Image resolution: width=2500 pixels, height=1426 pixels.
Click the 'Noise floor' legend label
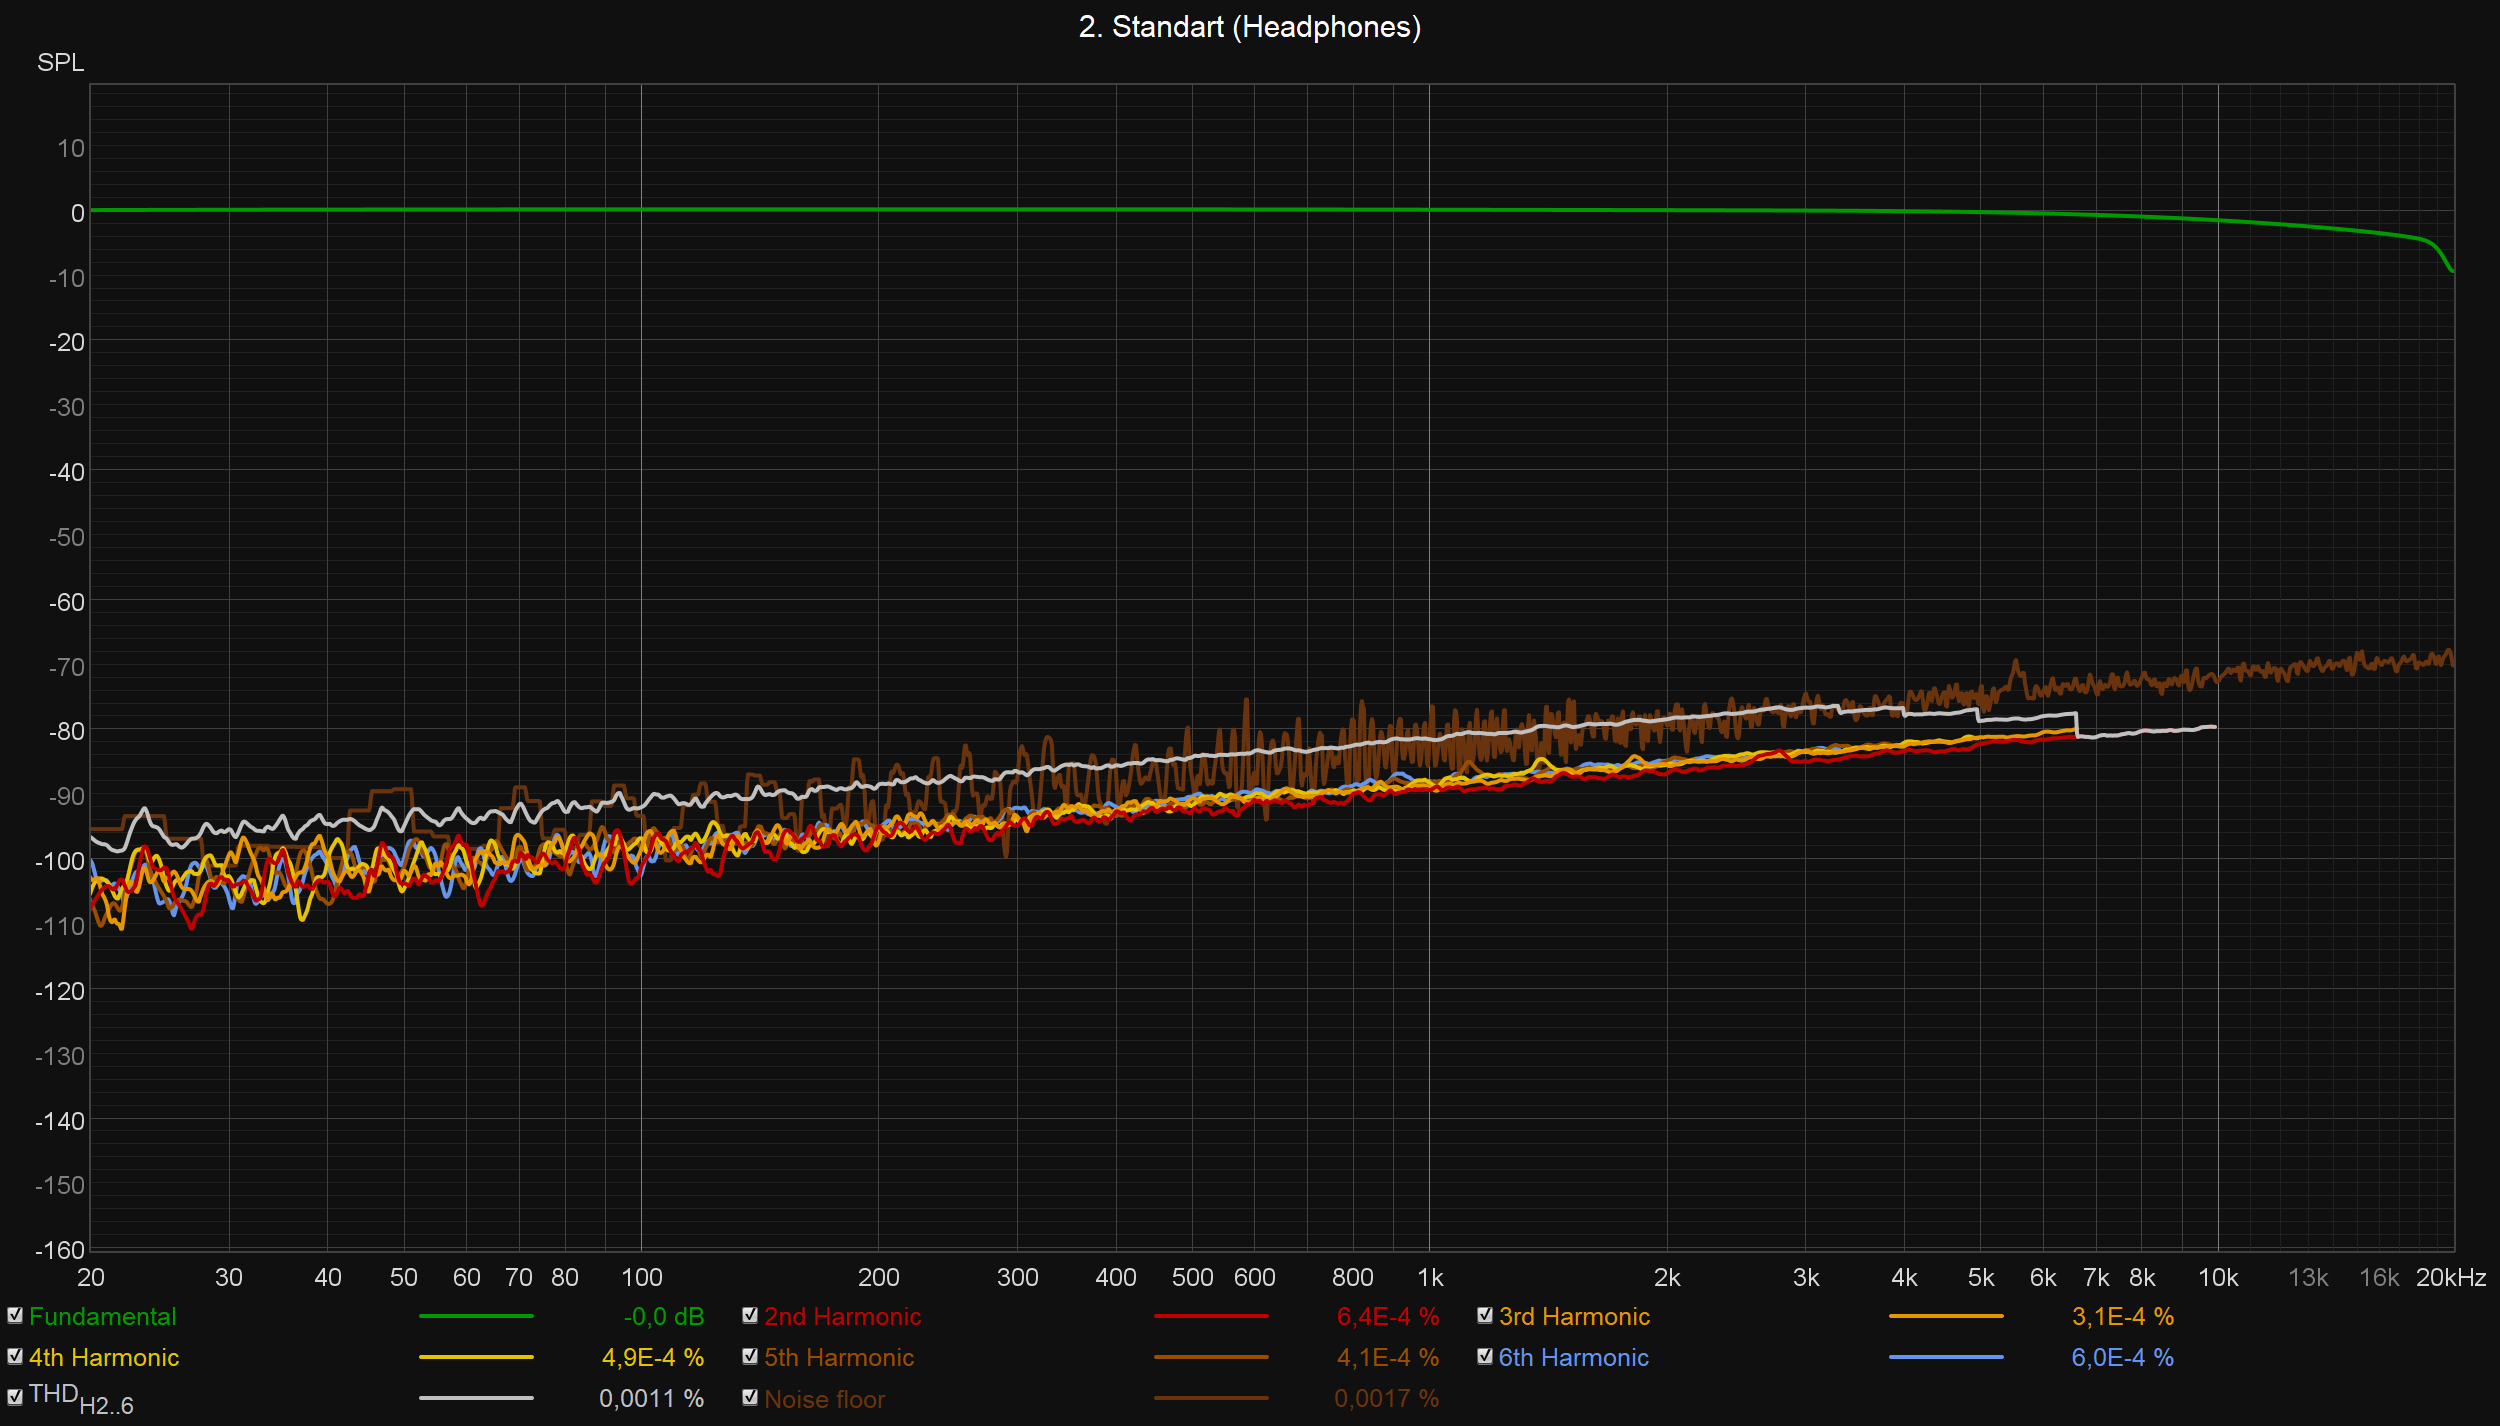pyautogui.click(x=824, y=1399)
